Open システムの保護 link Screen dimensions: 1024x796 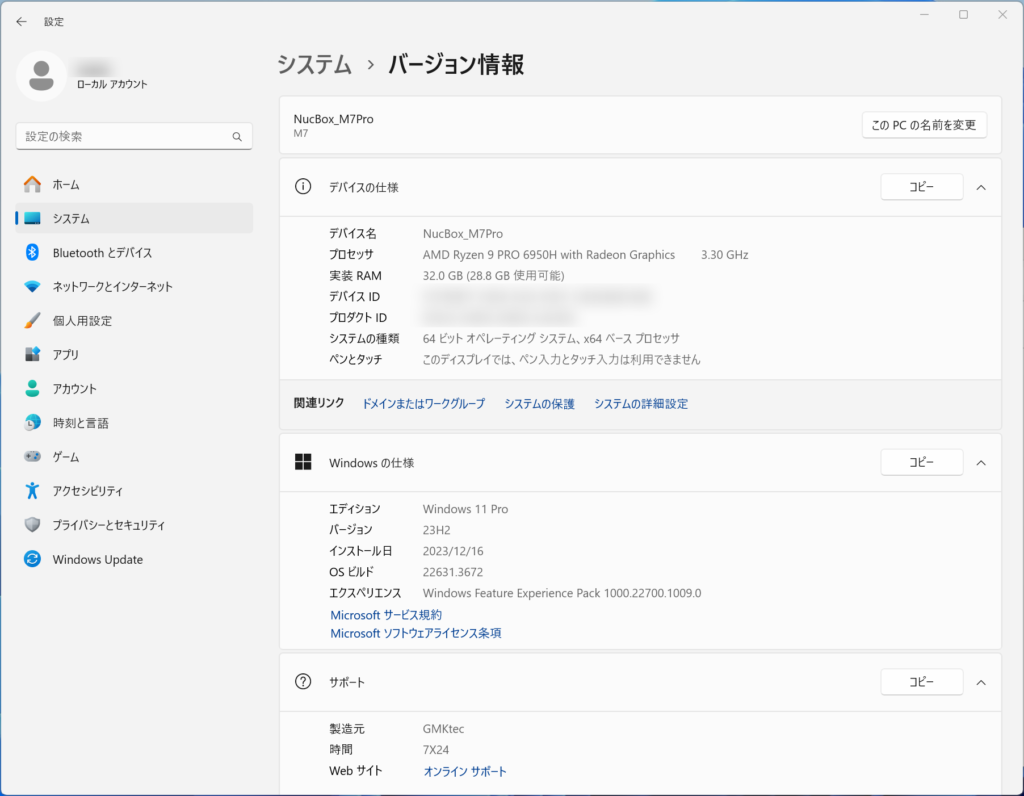coord(539,404)
